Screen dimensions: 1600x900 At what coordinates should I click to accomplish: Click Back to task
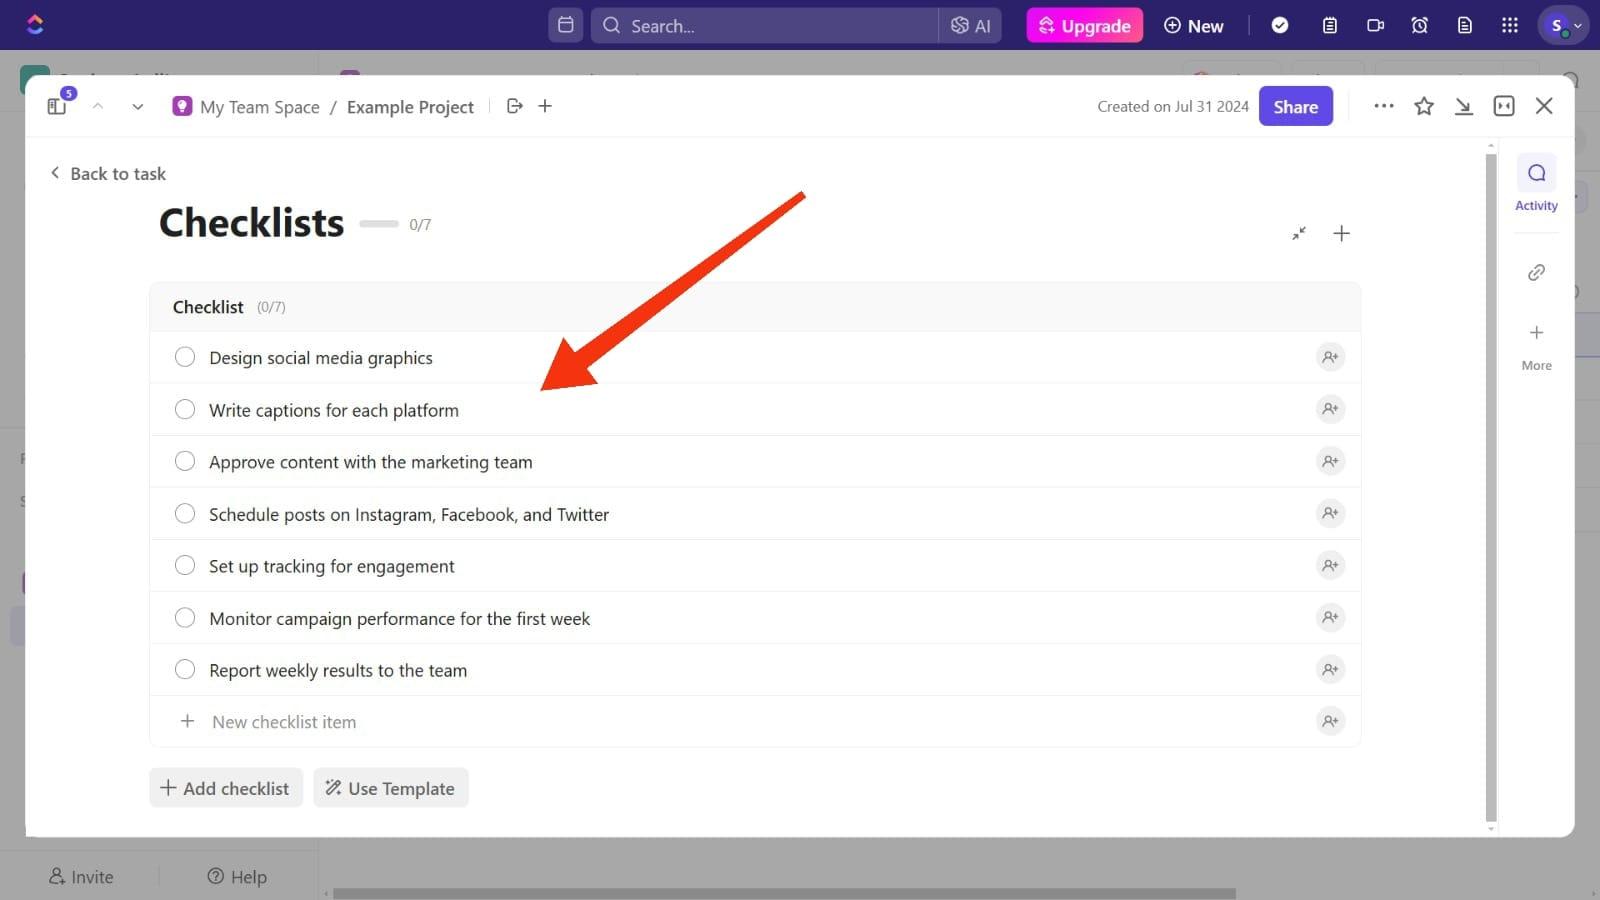pos(108,173)
